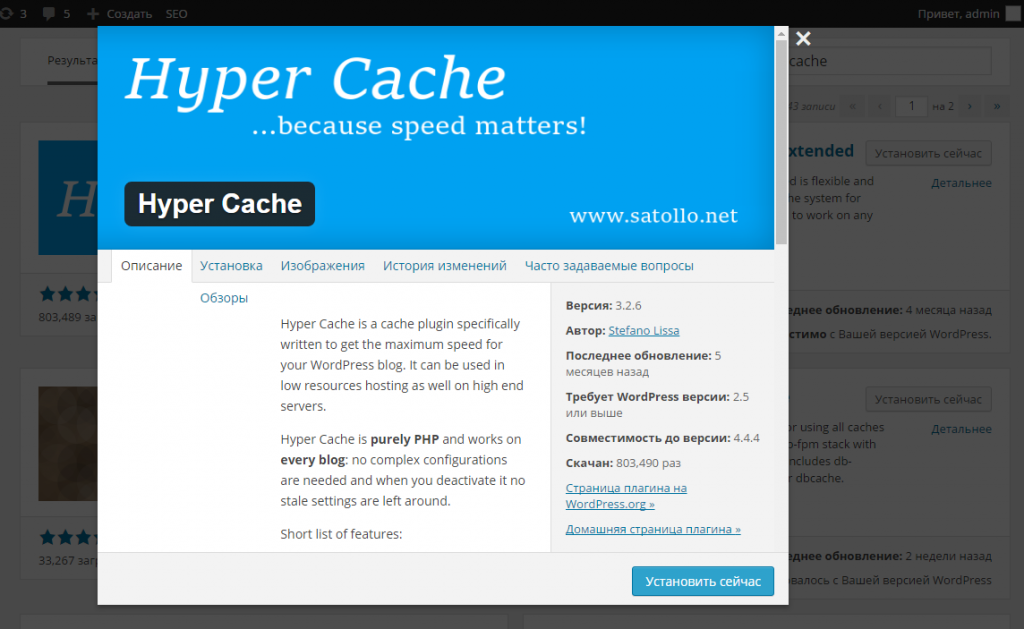Image resolution: width=1024 pixels, height=629 pixels.
Task: Click the blue Установить сейчас button in modal
Action: point(703,581)
